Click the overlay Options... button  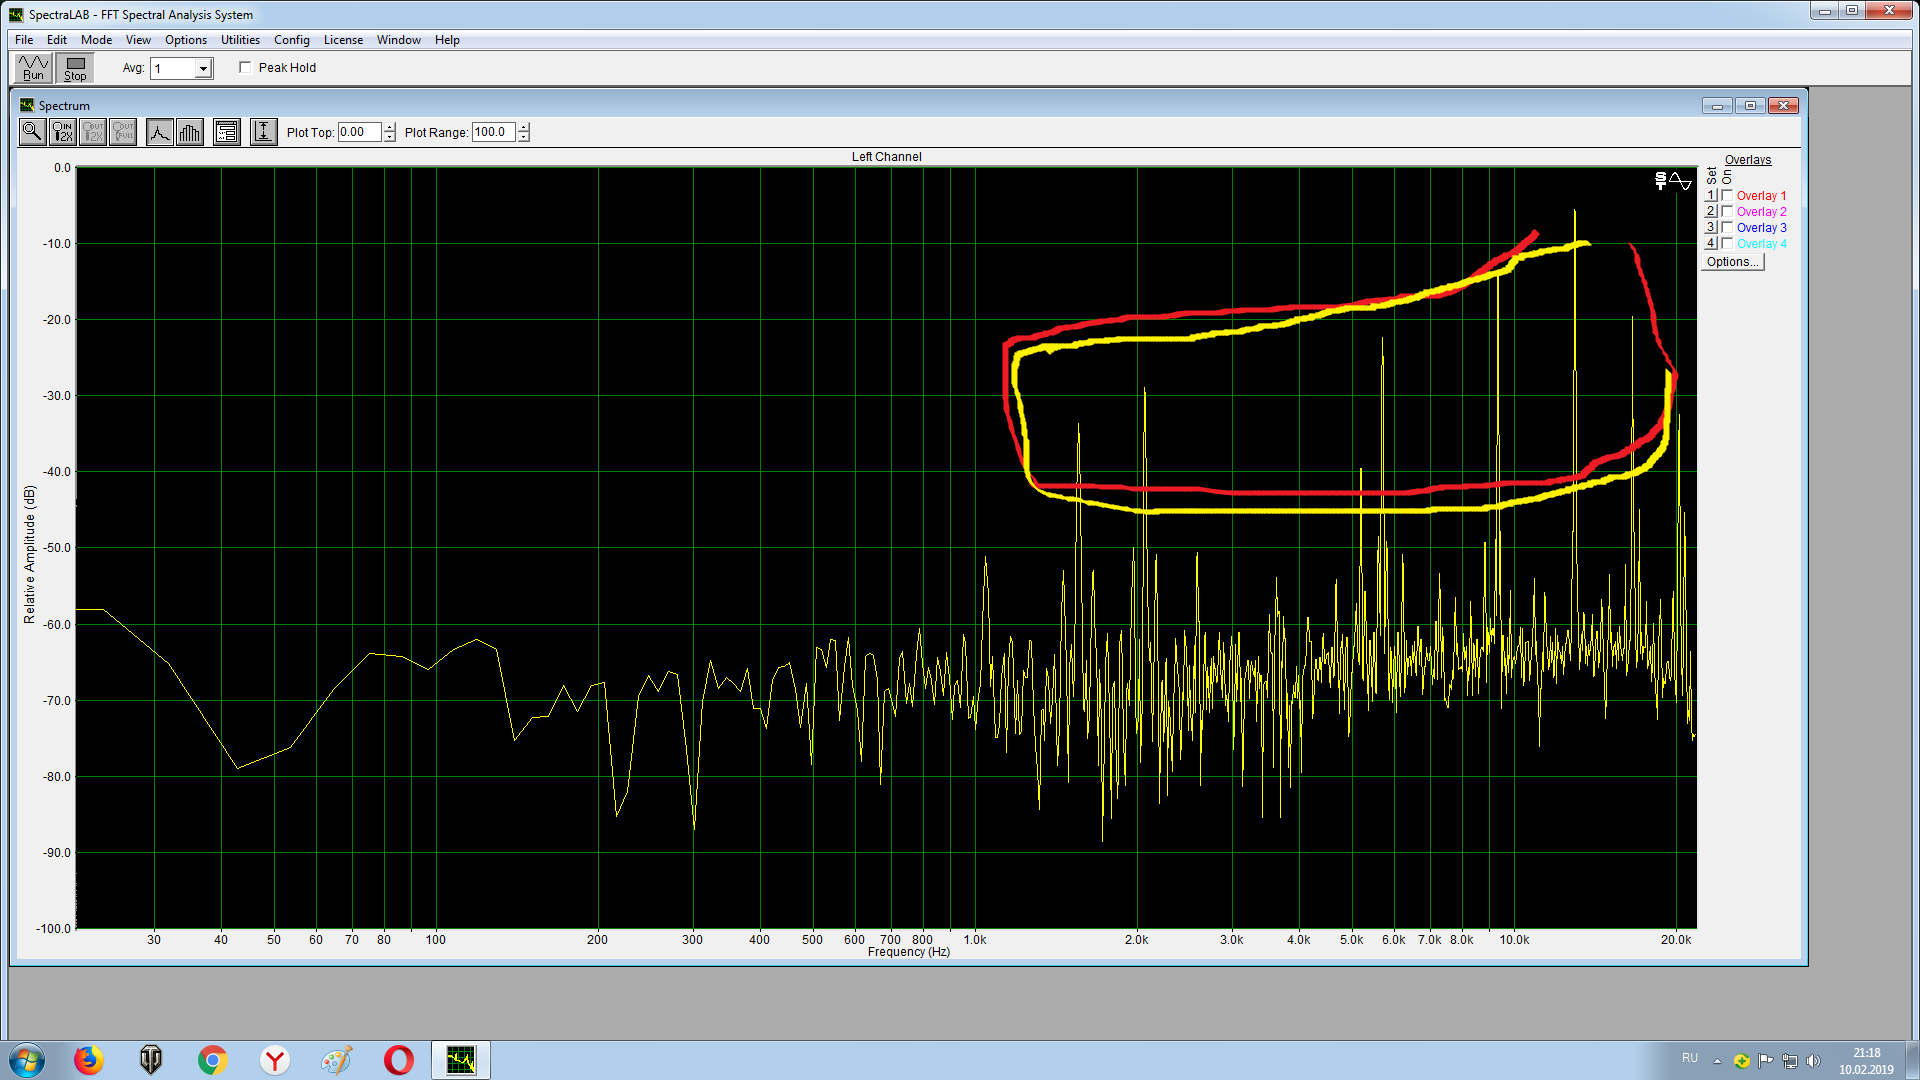pos(1732,262)
